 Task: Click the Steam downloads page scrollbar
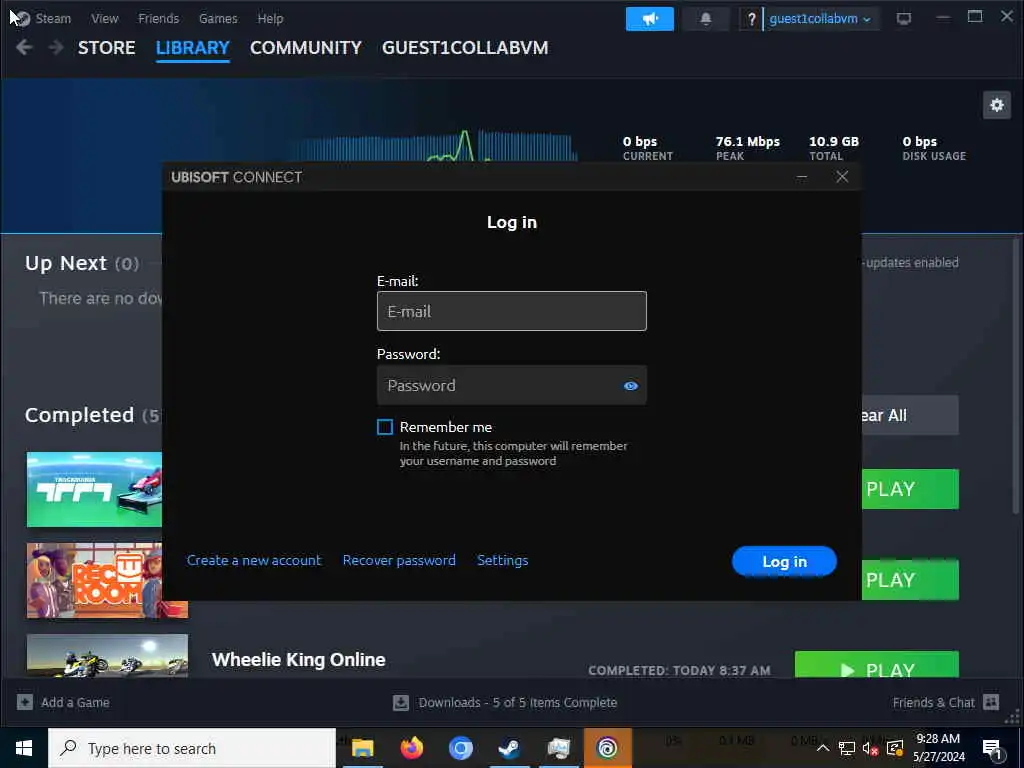1016,375
